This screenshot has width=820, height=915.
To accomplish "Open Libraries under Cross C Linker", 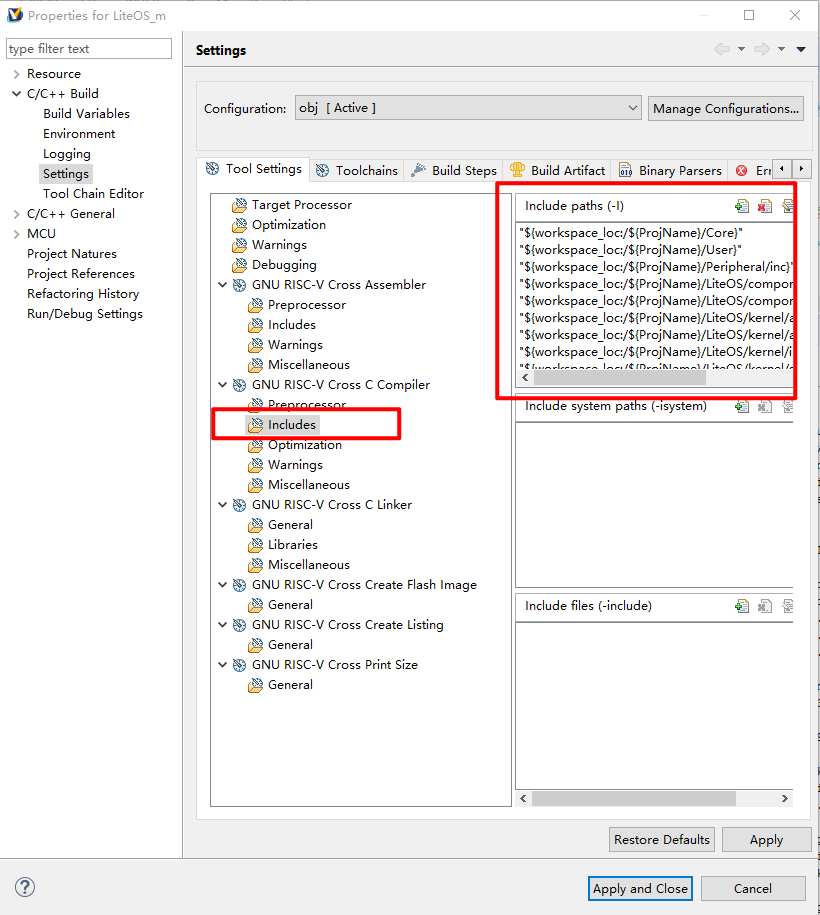I will (x=292, y=545).
